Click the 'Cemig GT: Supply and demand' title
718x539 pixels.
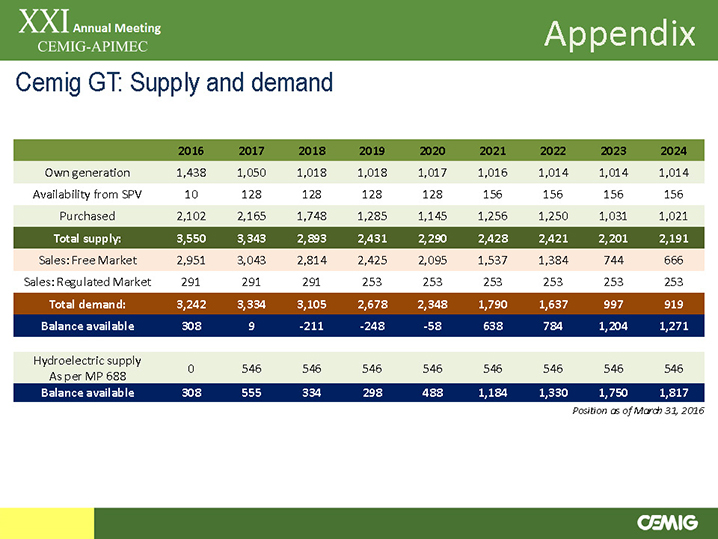click(174, 83)
